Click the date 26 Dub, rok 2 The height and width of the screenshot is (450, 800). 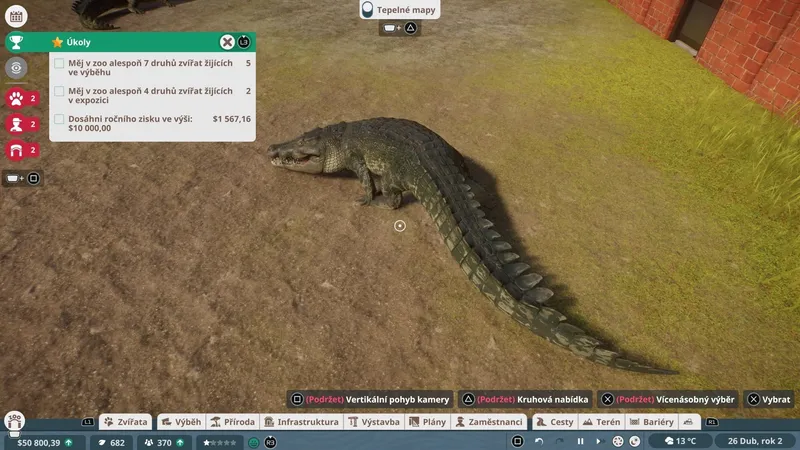(755, 441)
